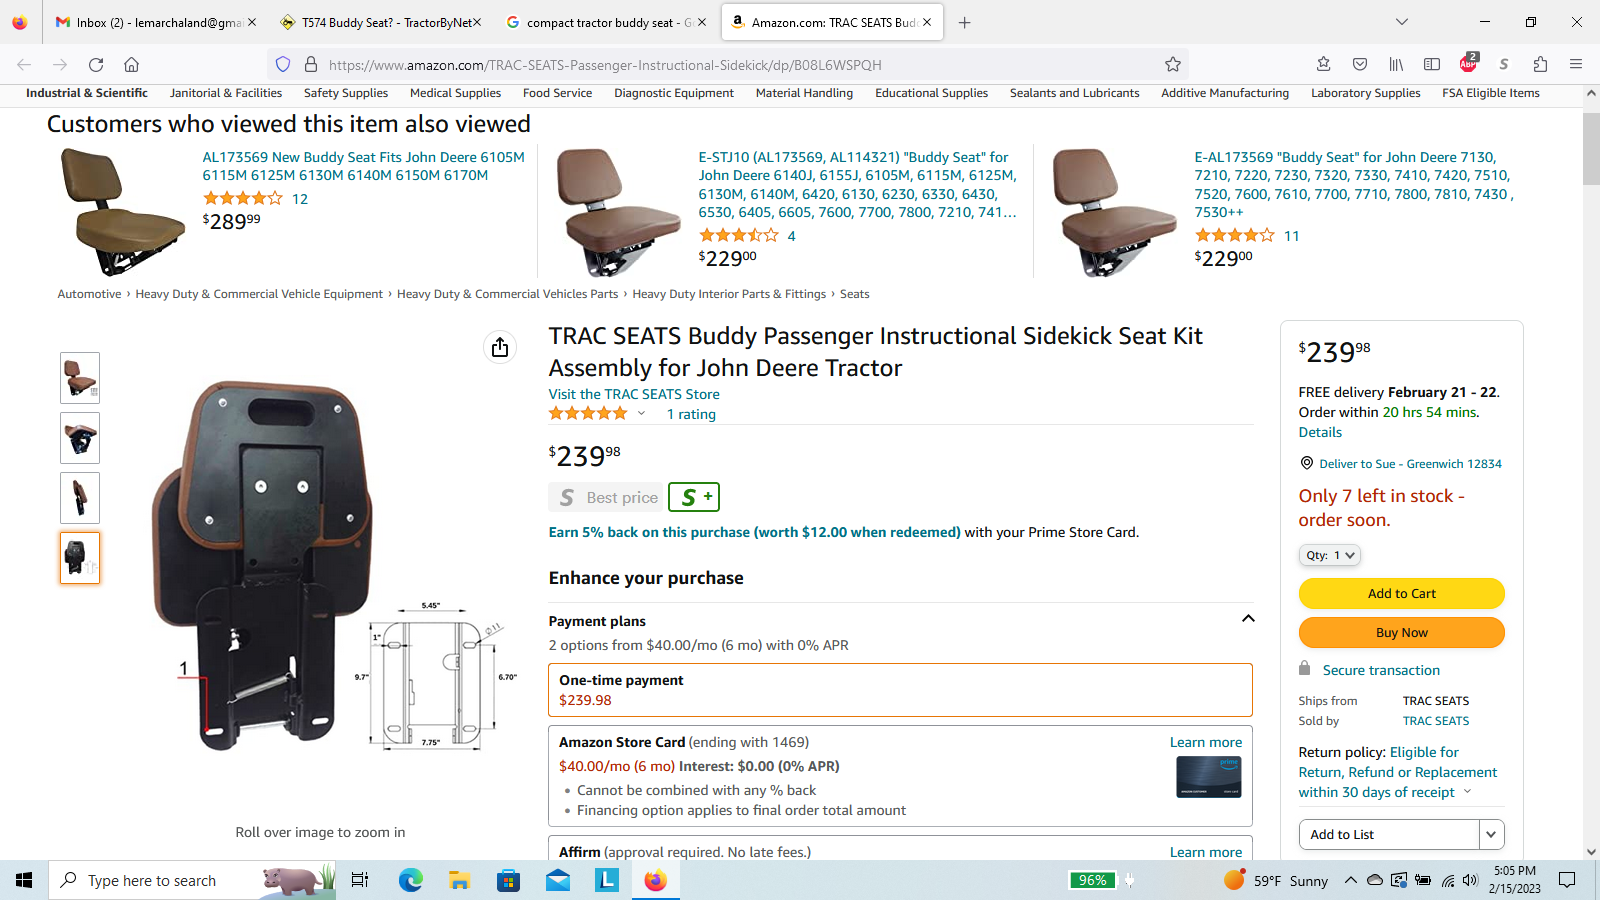Go to the Firefox home page icon
Viewport: 1600px width, 900px height.
pos(131,64)
